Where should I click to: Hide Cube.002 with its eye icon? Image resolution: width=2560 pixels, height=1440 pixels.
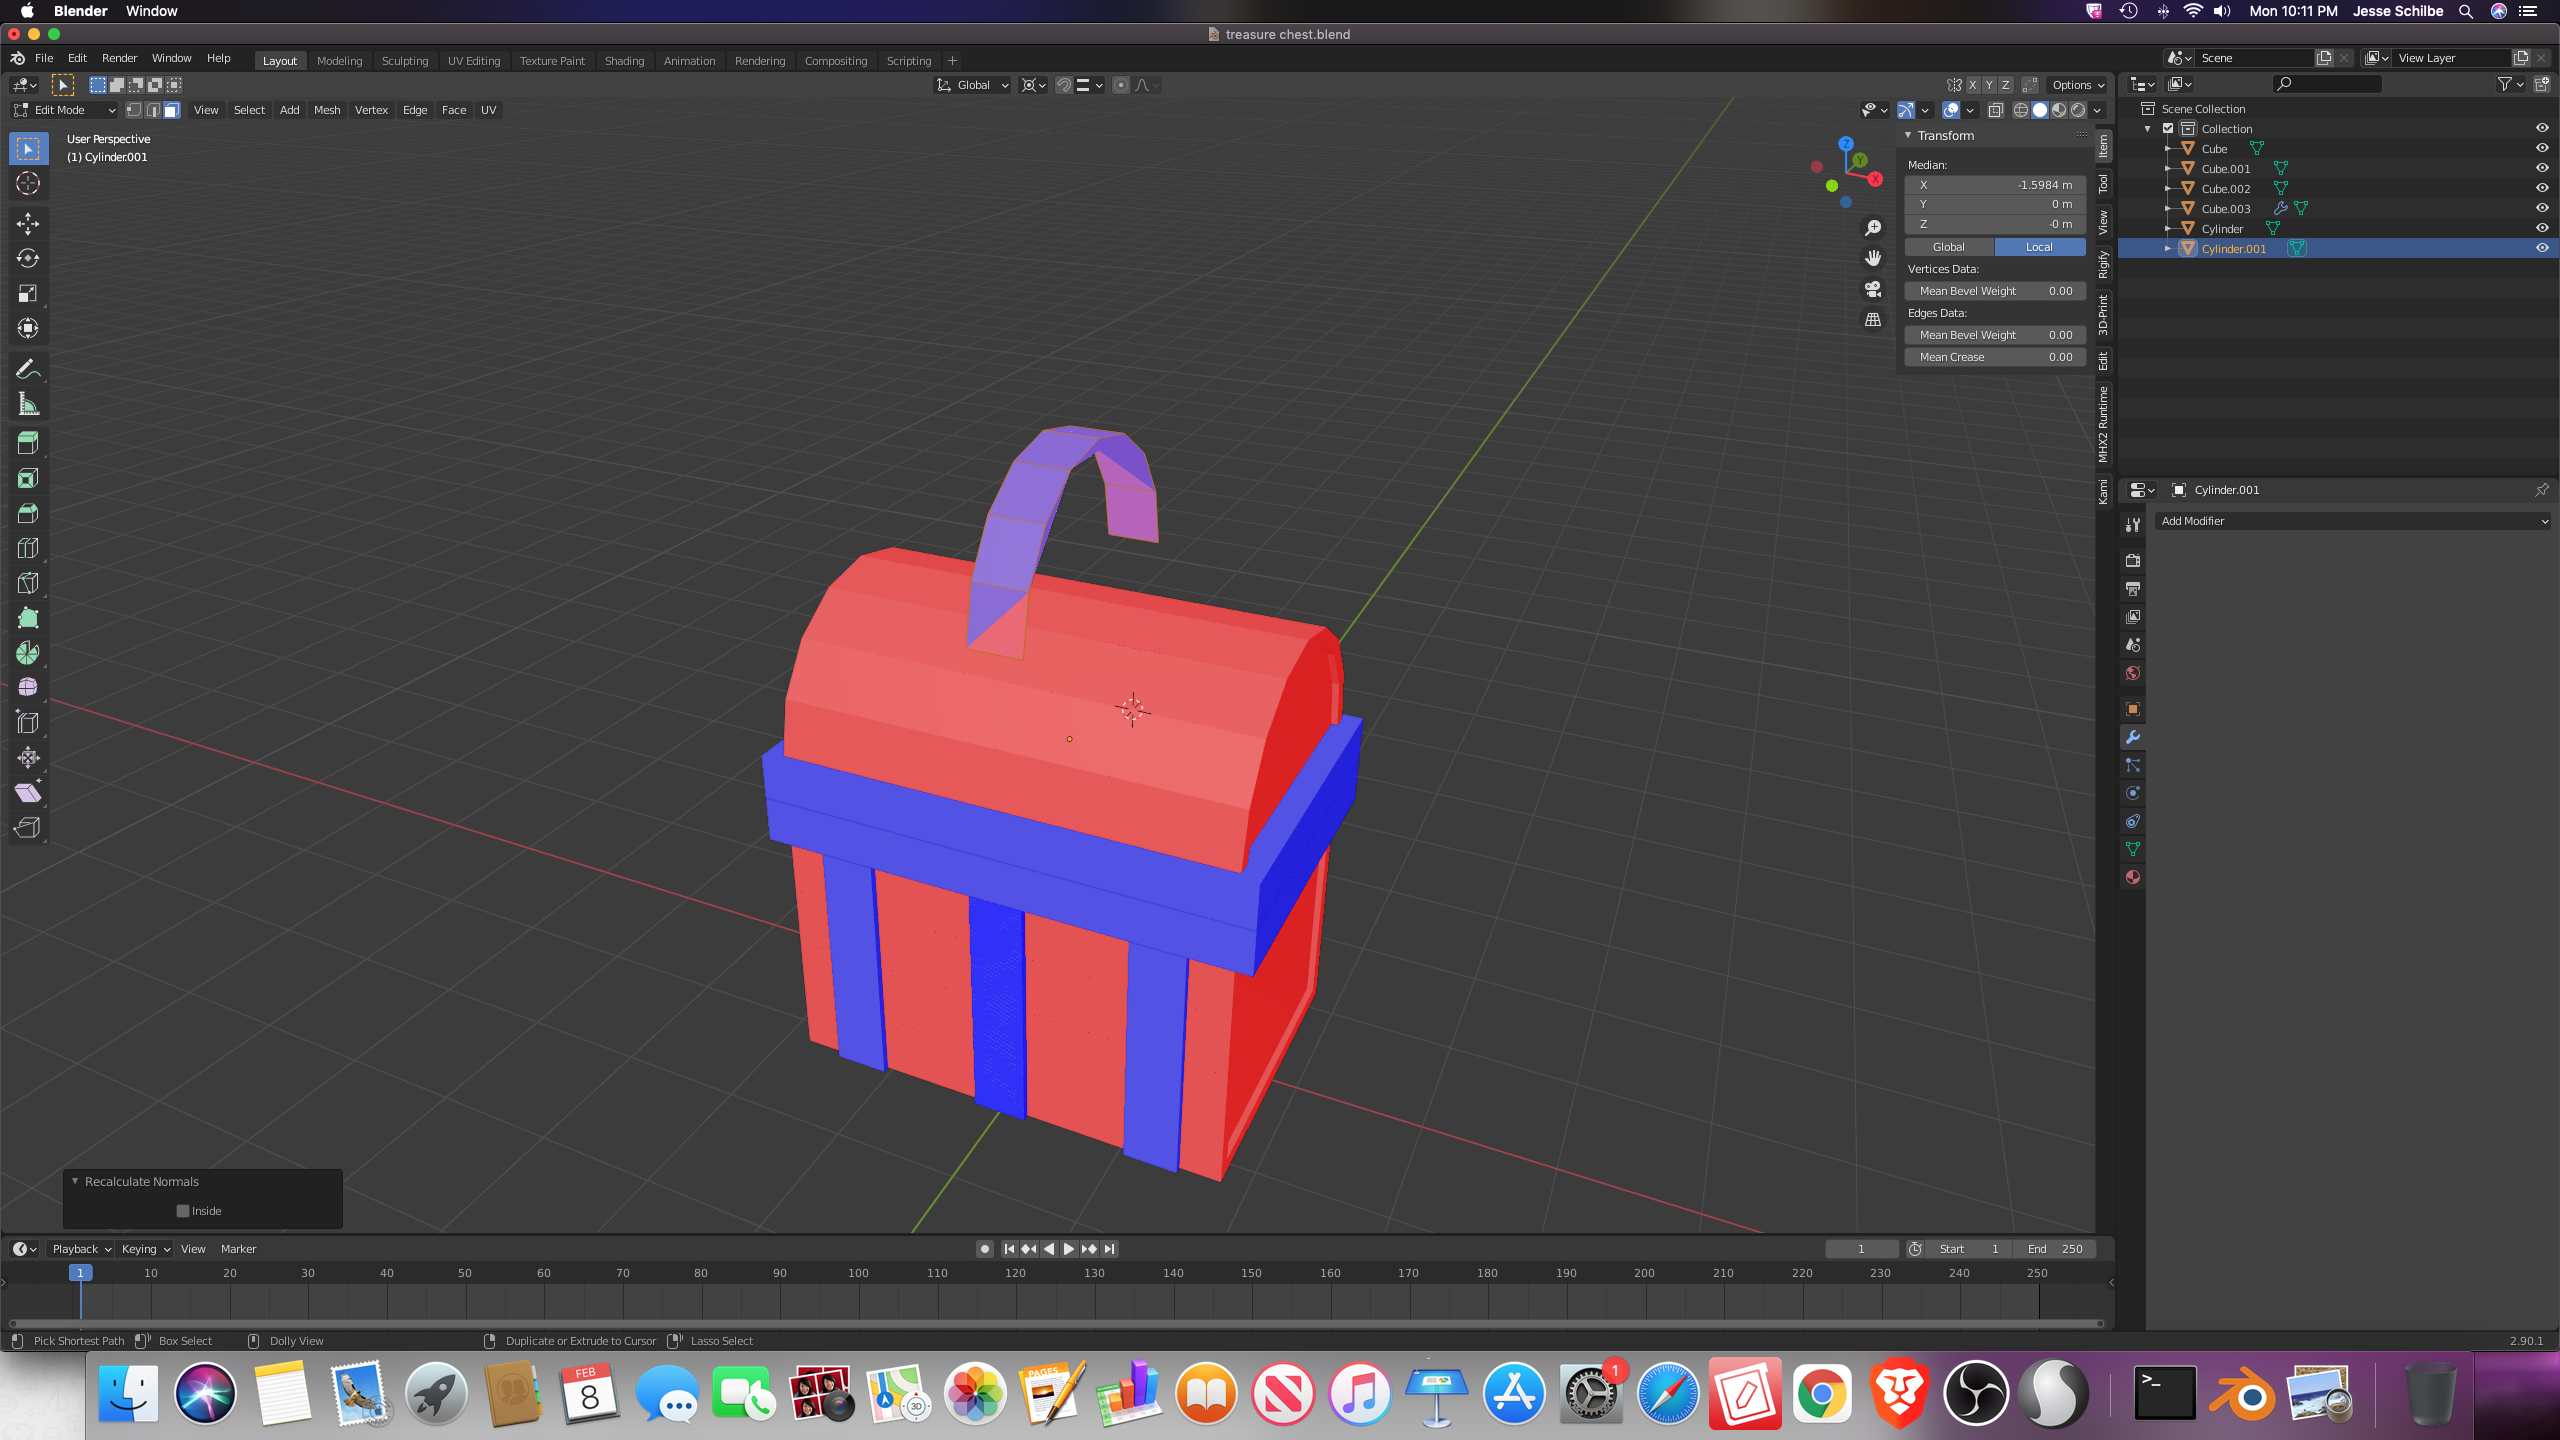click(x=2541, y=188)
